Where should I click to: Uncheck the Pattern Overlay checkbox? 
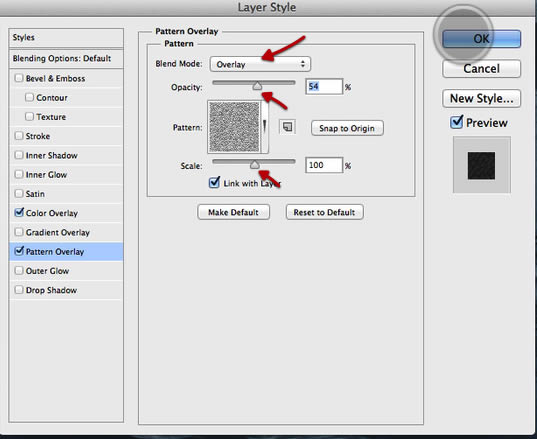tap(19, 251)
